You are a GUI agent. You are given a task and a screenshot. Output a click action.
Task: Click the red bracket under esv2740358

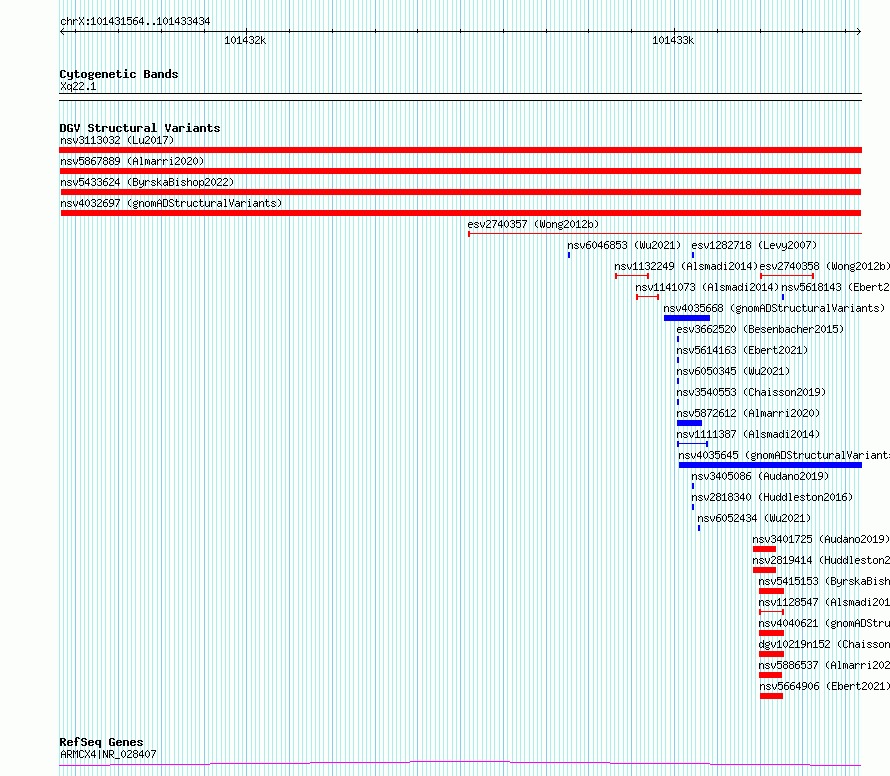[787, 275]
